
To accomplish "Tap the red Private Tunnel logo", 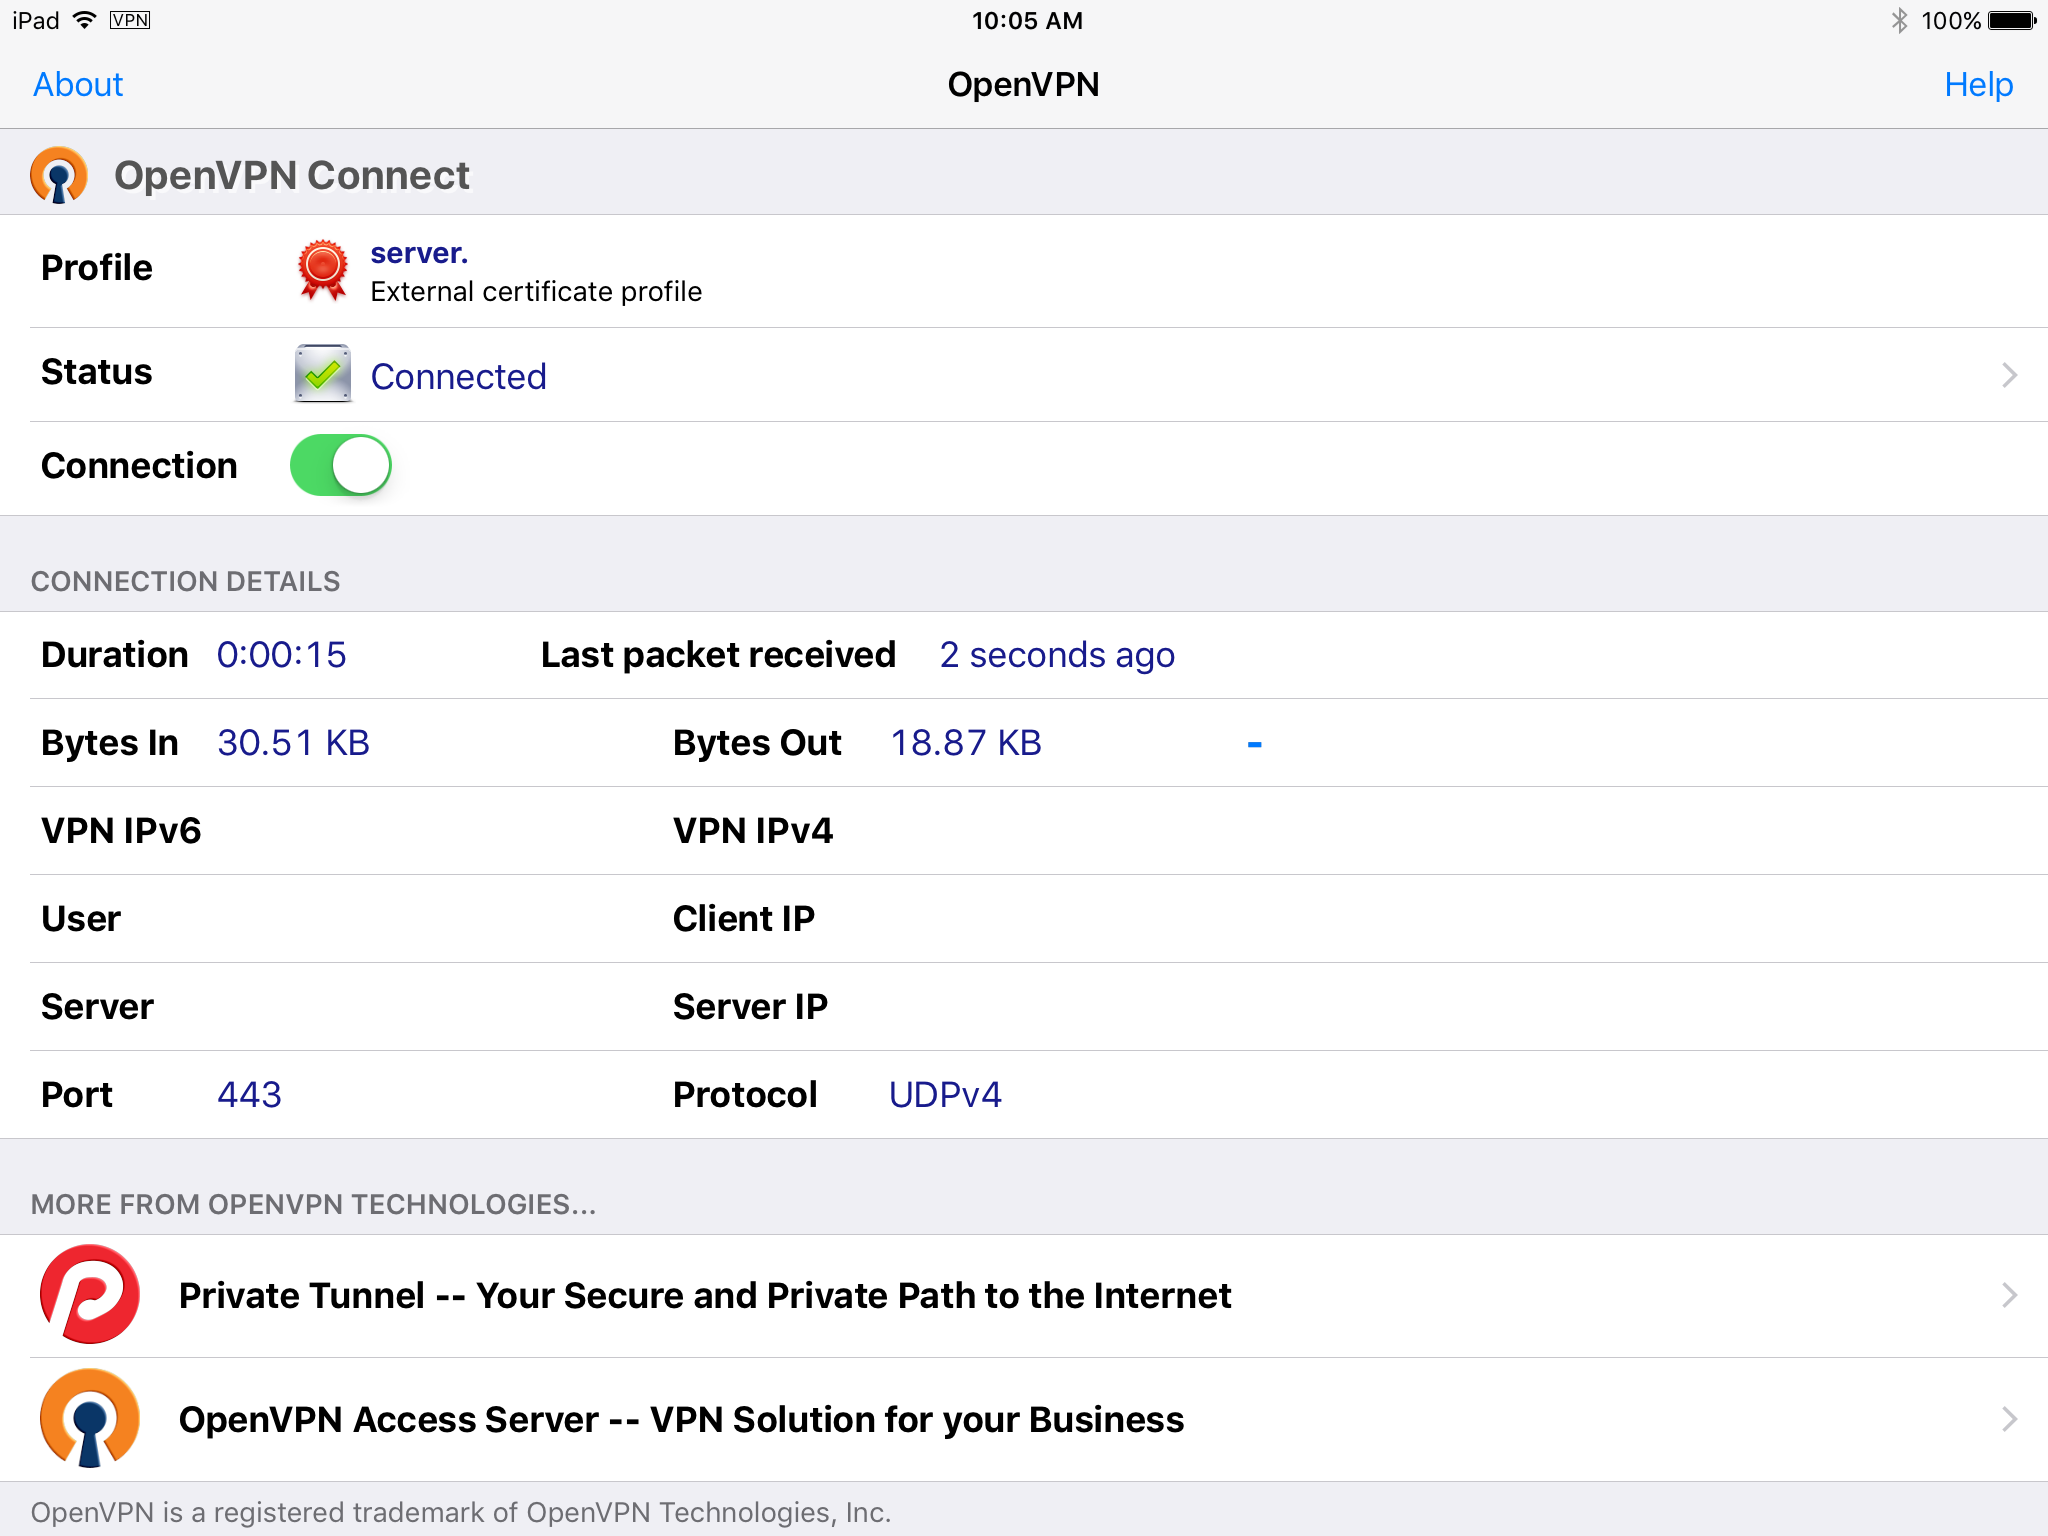I will coord(89,1294).
